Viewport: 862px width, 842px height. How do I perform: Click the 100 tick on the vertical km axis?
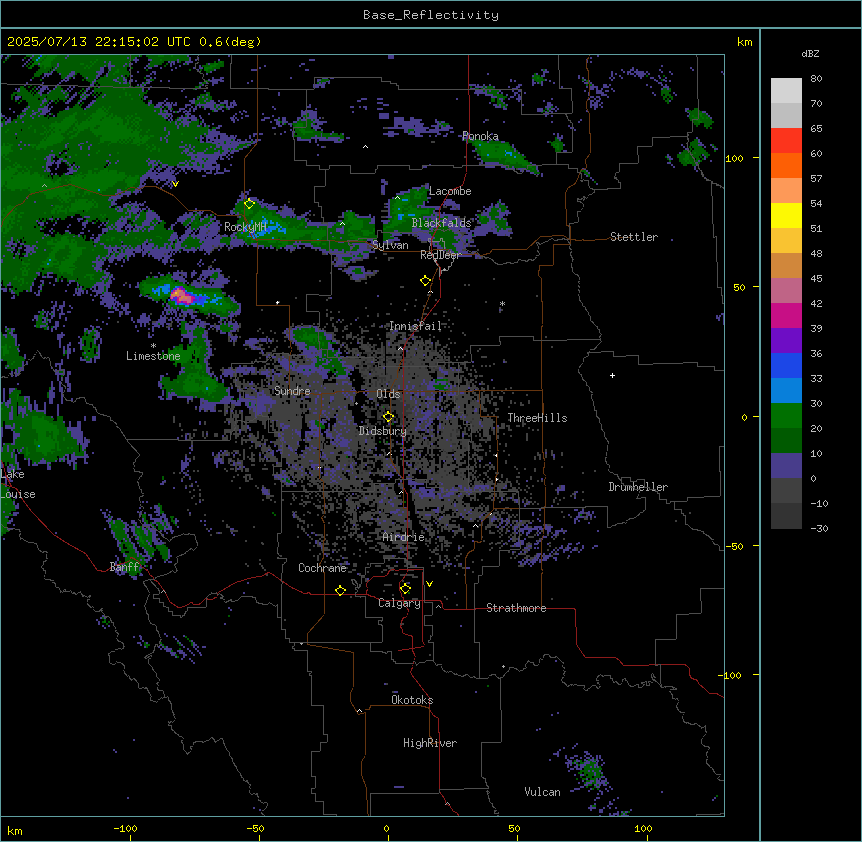734,158
